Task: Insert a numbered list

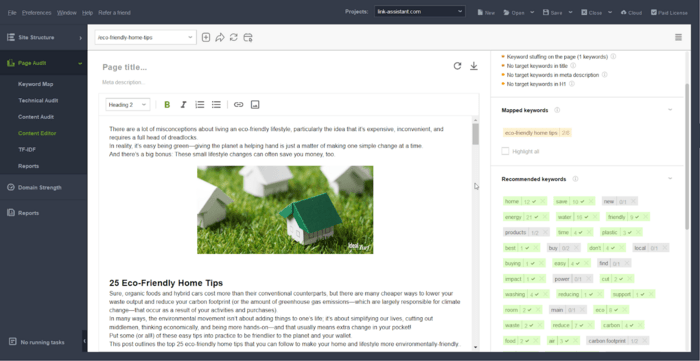Action: point(200,104)
